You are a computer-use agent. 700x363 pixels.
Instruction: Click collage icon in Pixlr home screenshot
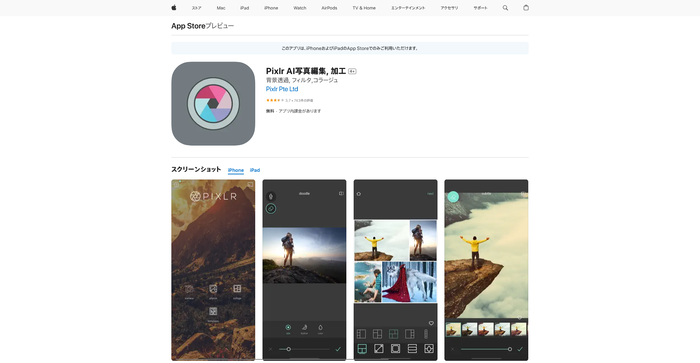click(237, 289)
